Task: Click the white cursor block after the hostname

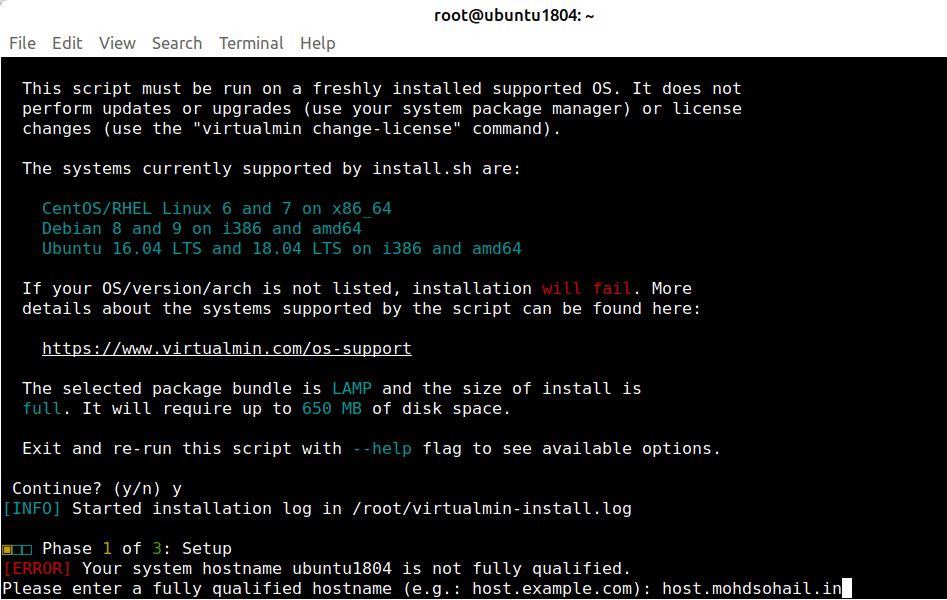Action: point(846,589)
